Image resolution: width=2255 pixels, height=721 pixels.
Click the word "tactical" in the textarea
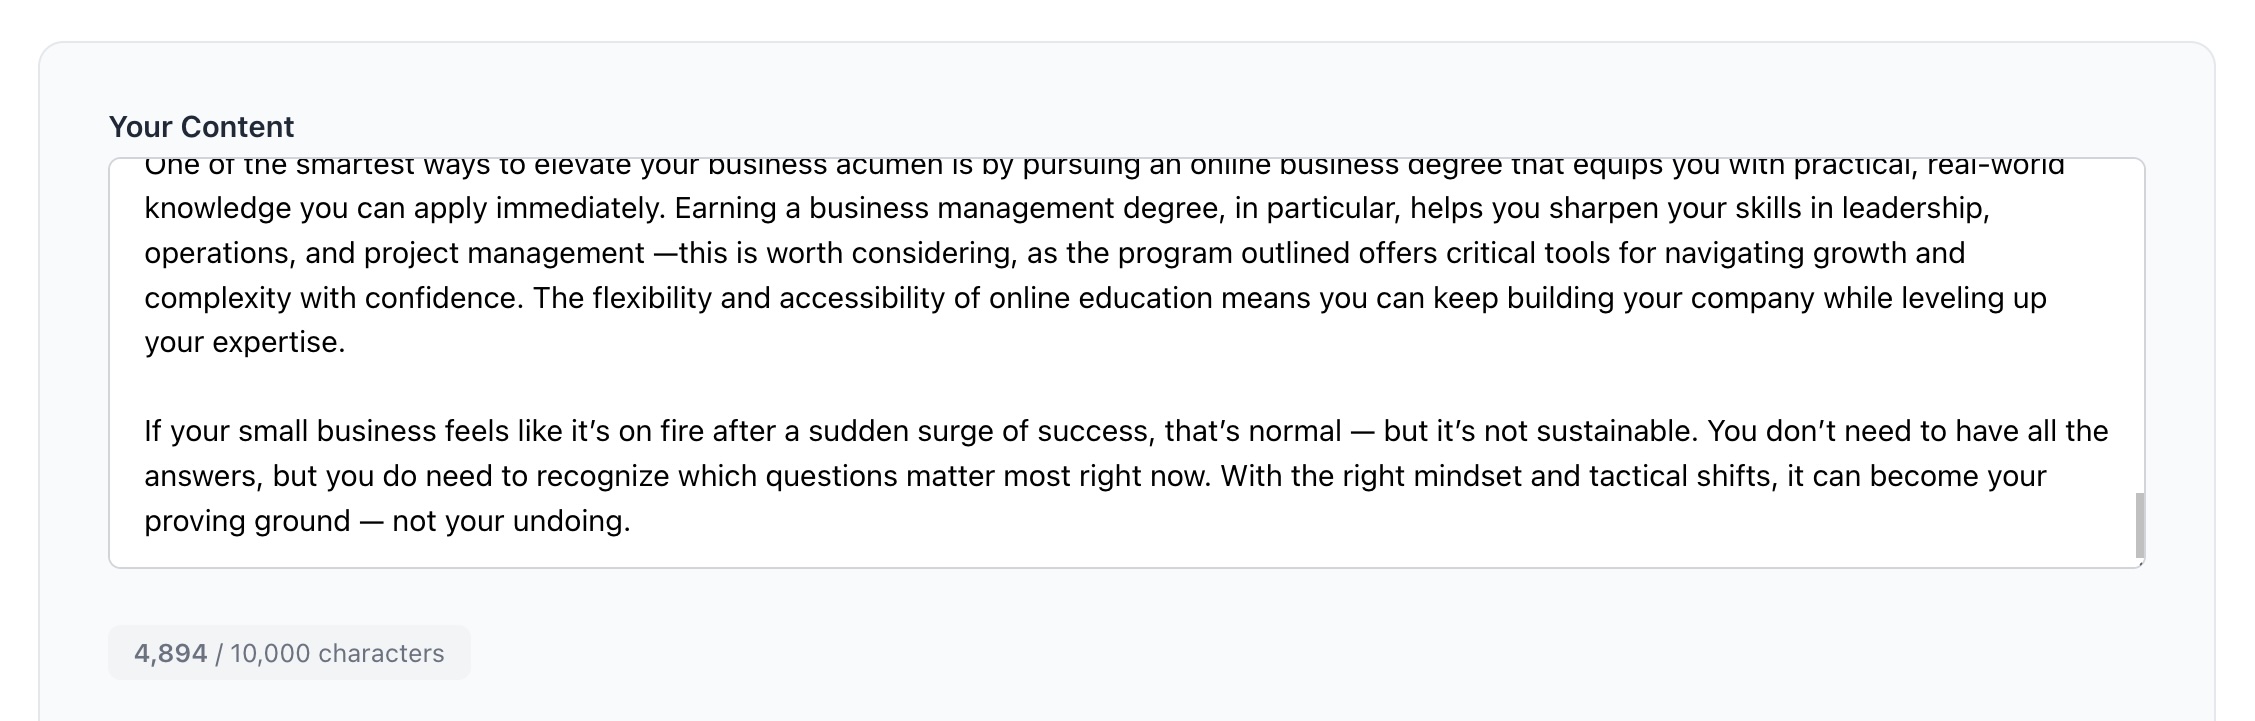click(1638, 476)
